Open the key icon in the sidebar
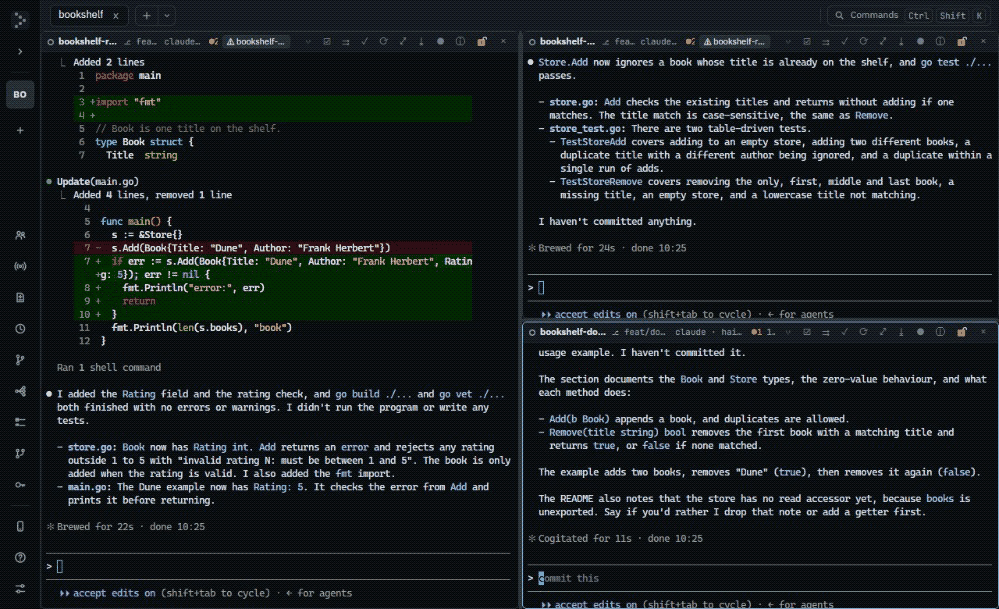This screenshot has width=999, height=609. pos(20,485)
